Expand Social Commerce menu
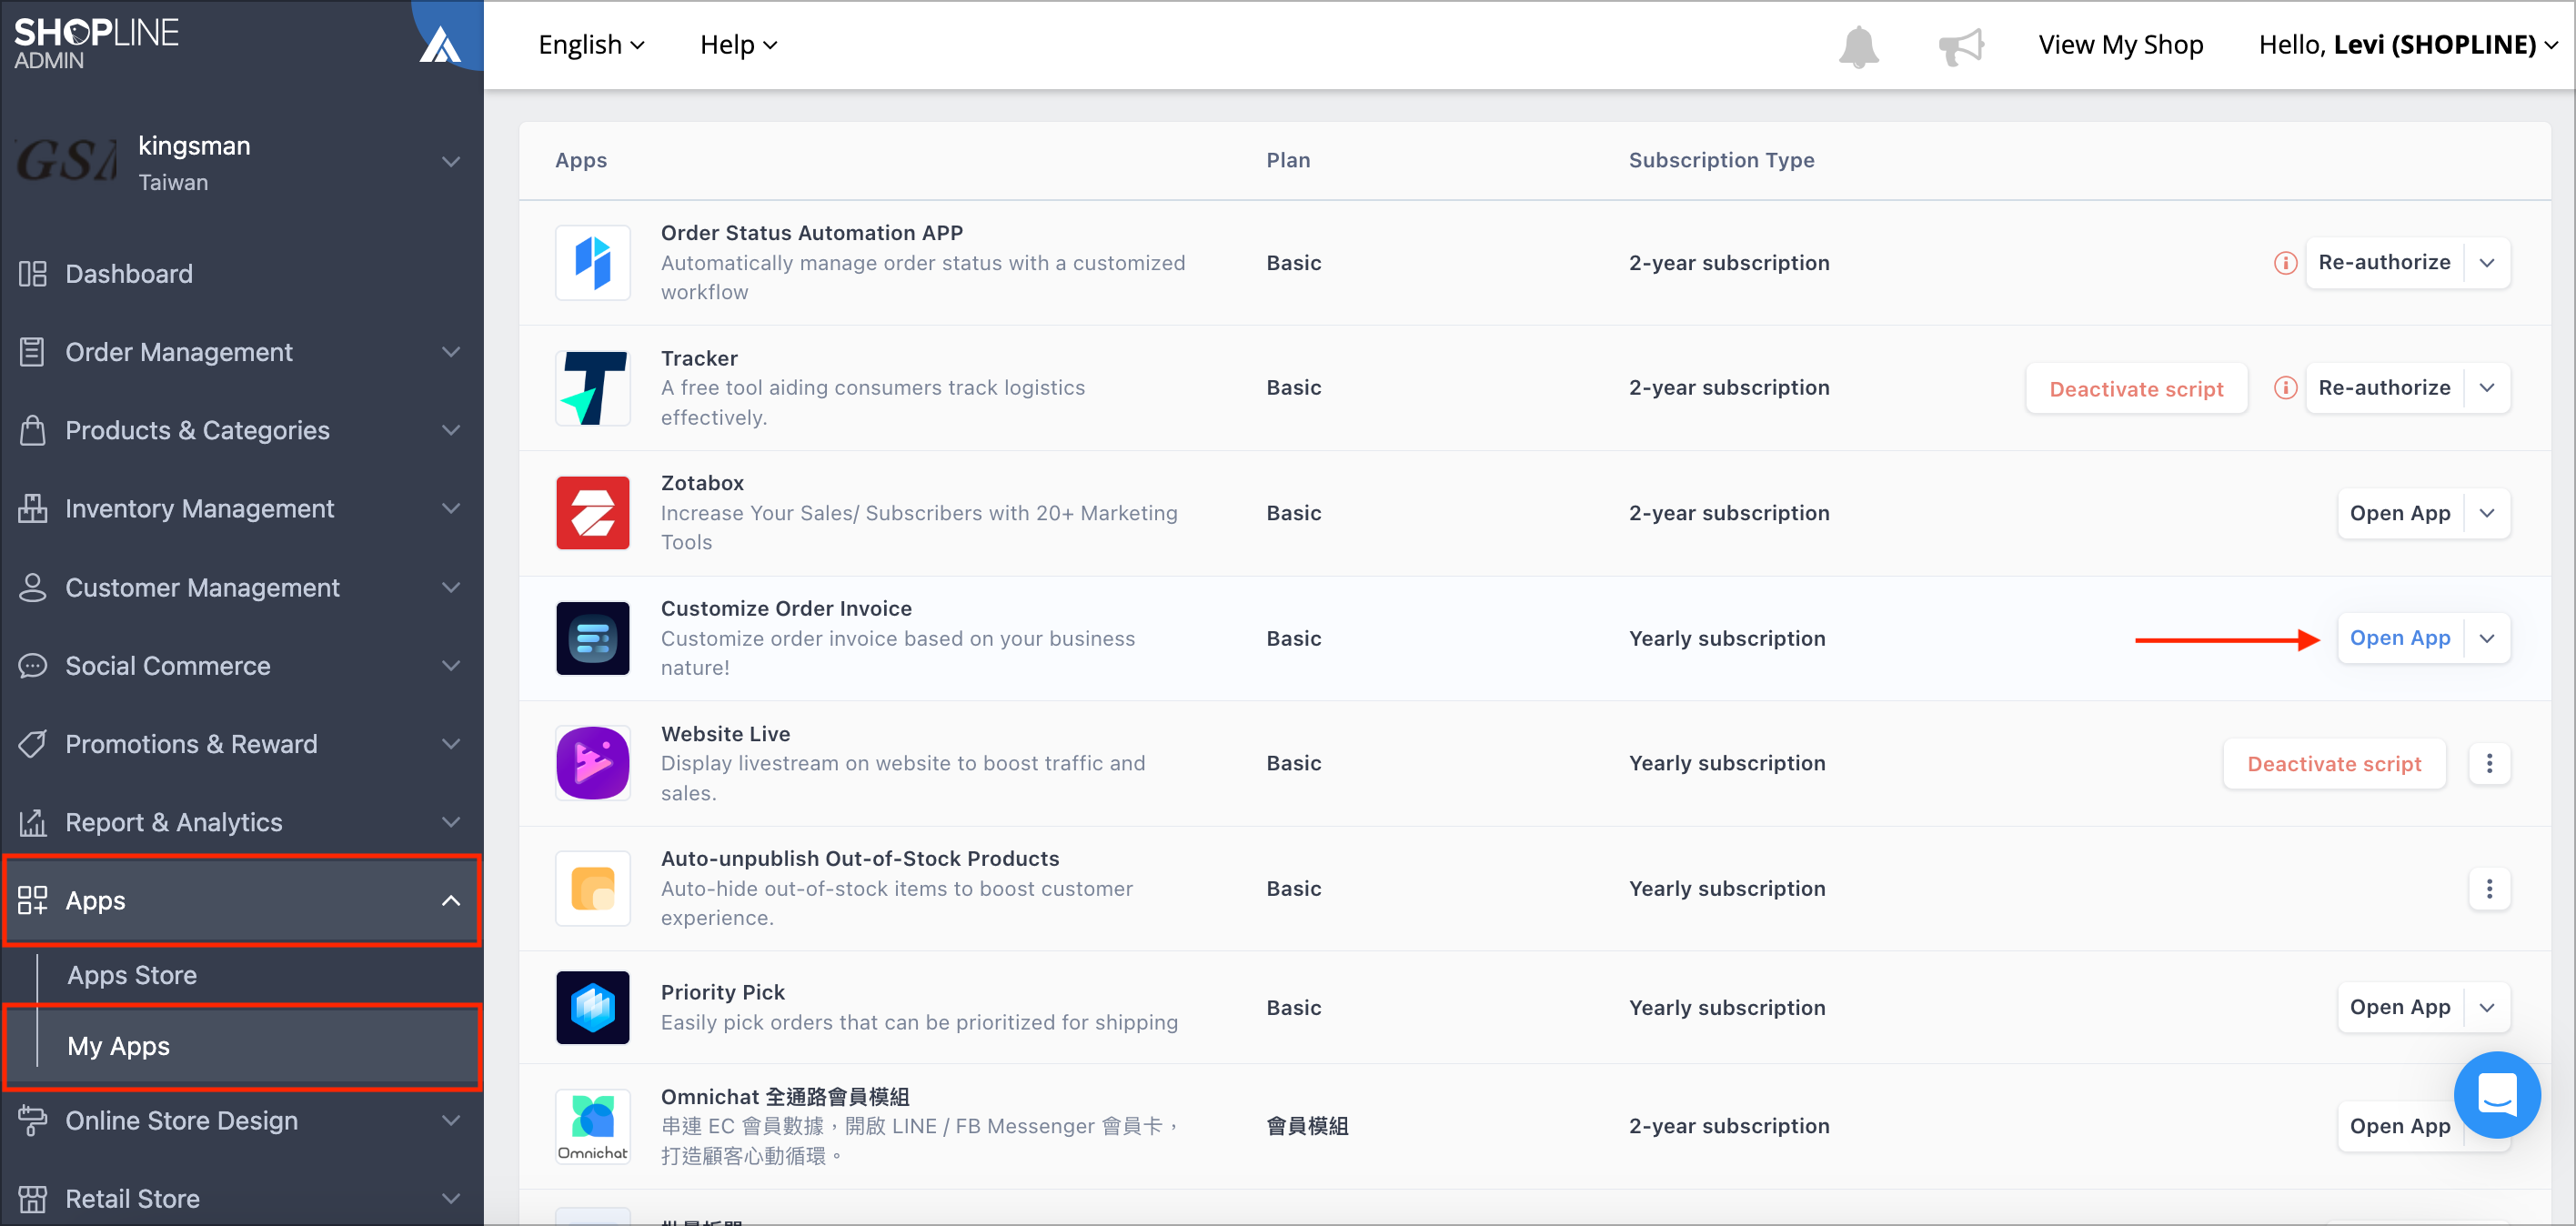 click(240, 666)
